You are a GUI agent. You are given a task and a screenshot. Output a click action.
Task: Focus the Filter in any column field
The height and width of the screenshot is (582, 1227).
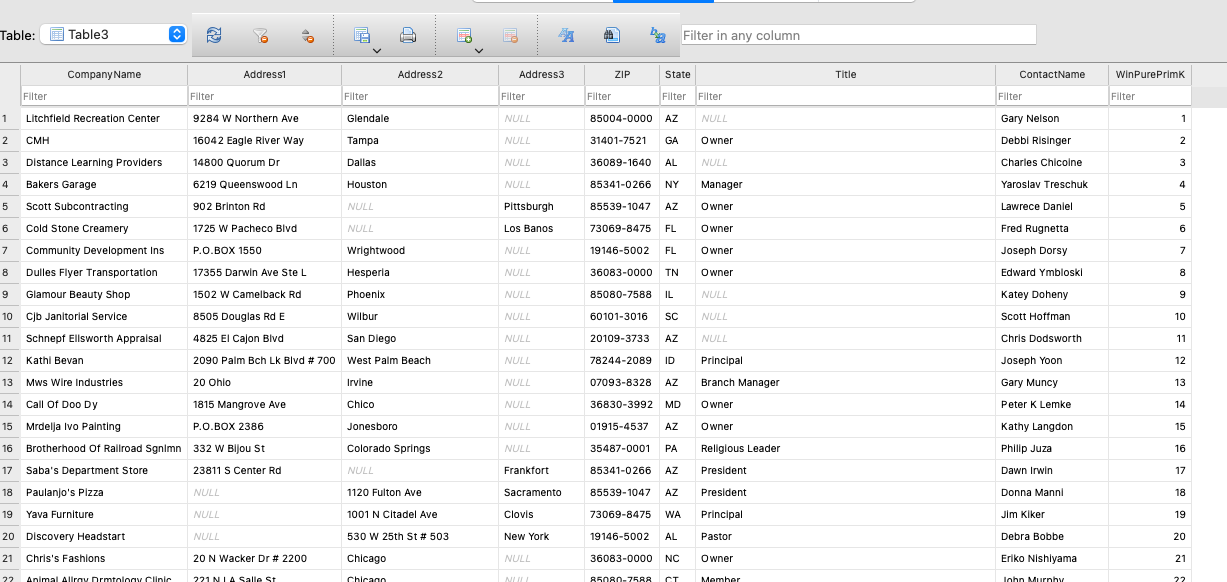pos(858,35)
